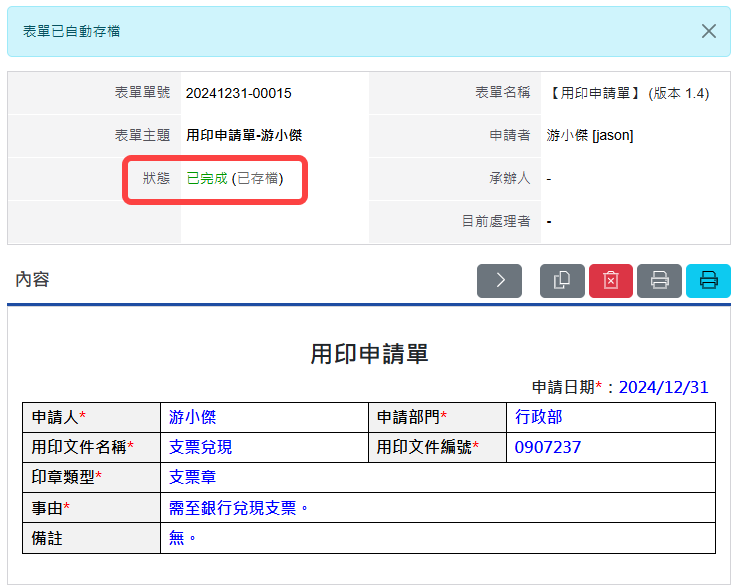
Task: Click the 內容 section heading
Action: [32, 279]
